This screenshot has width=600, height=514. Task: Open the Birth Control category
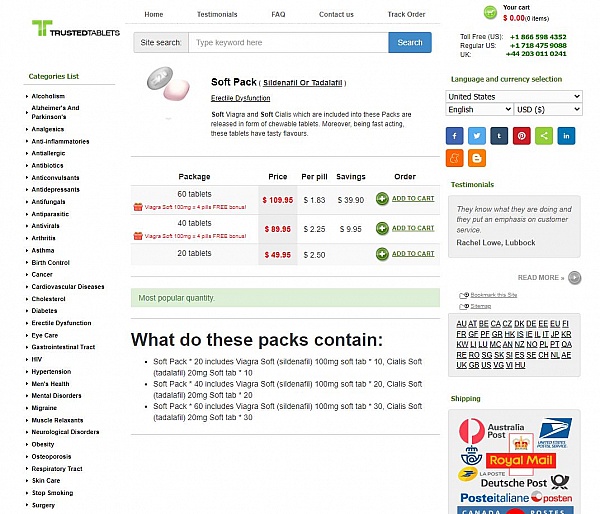pyautogui.click(x=51, y=263)
